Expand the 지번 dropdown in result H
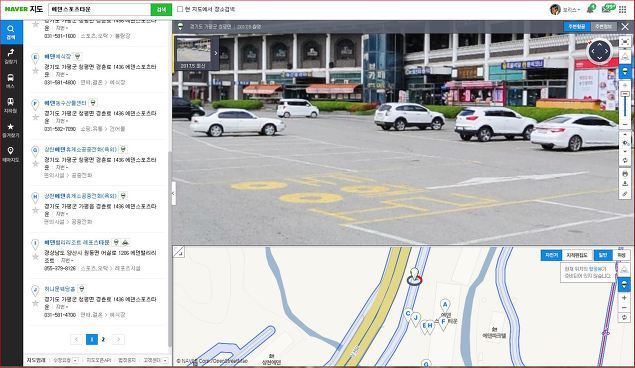The image size is (635, 368). click(x=62, y=214)
